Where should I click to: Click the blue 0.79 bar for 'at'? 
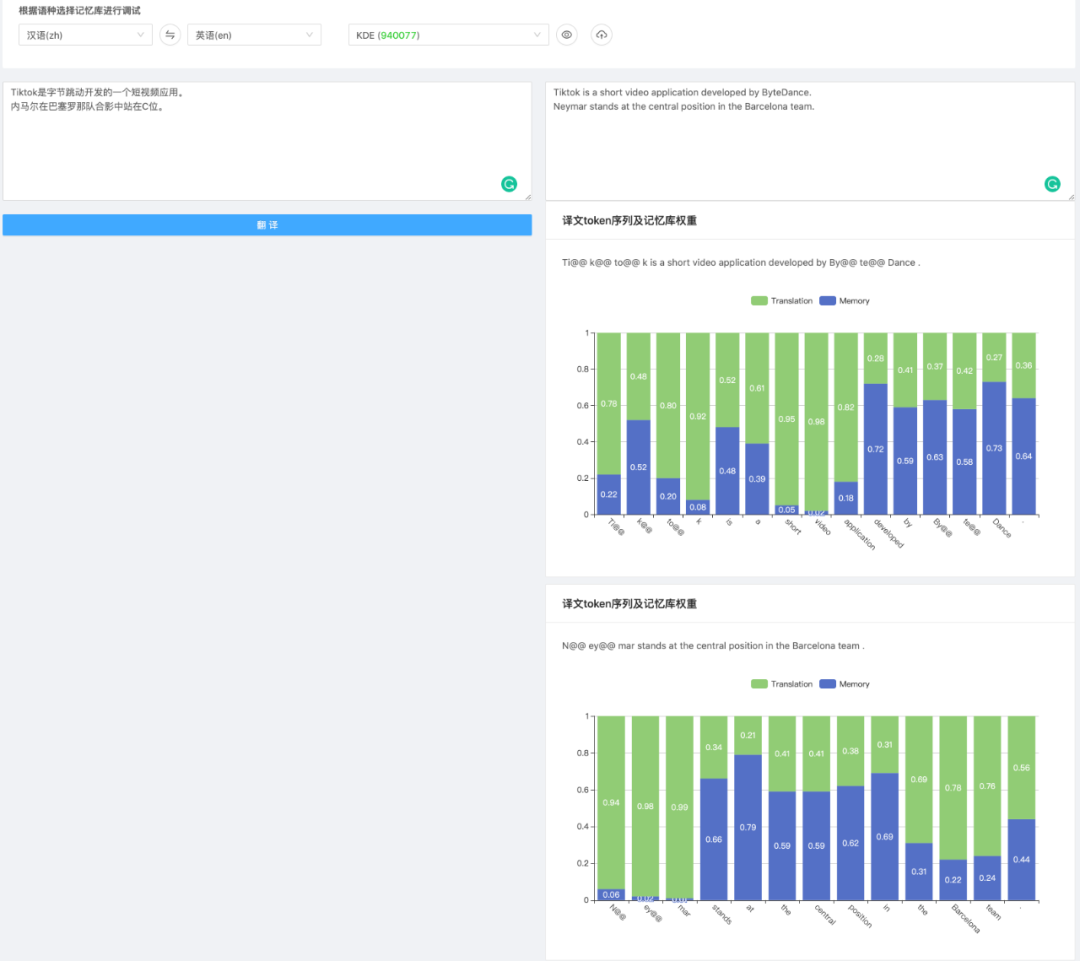pos(748,827)
